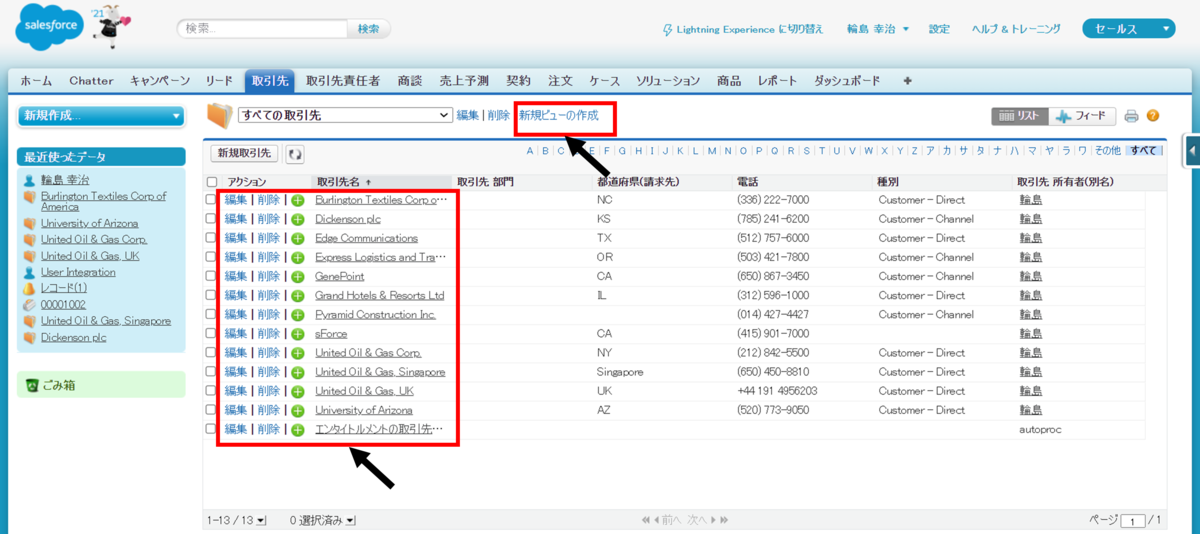Viewport: 1200px width, 534px height.
Task: Open the 1-13 / 13 records-per-page dropdown
Action: click(x=237, y=520)
